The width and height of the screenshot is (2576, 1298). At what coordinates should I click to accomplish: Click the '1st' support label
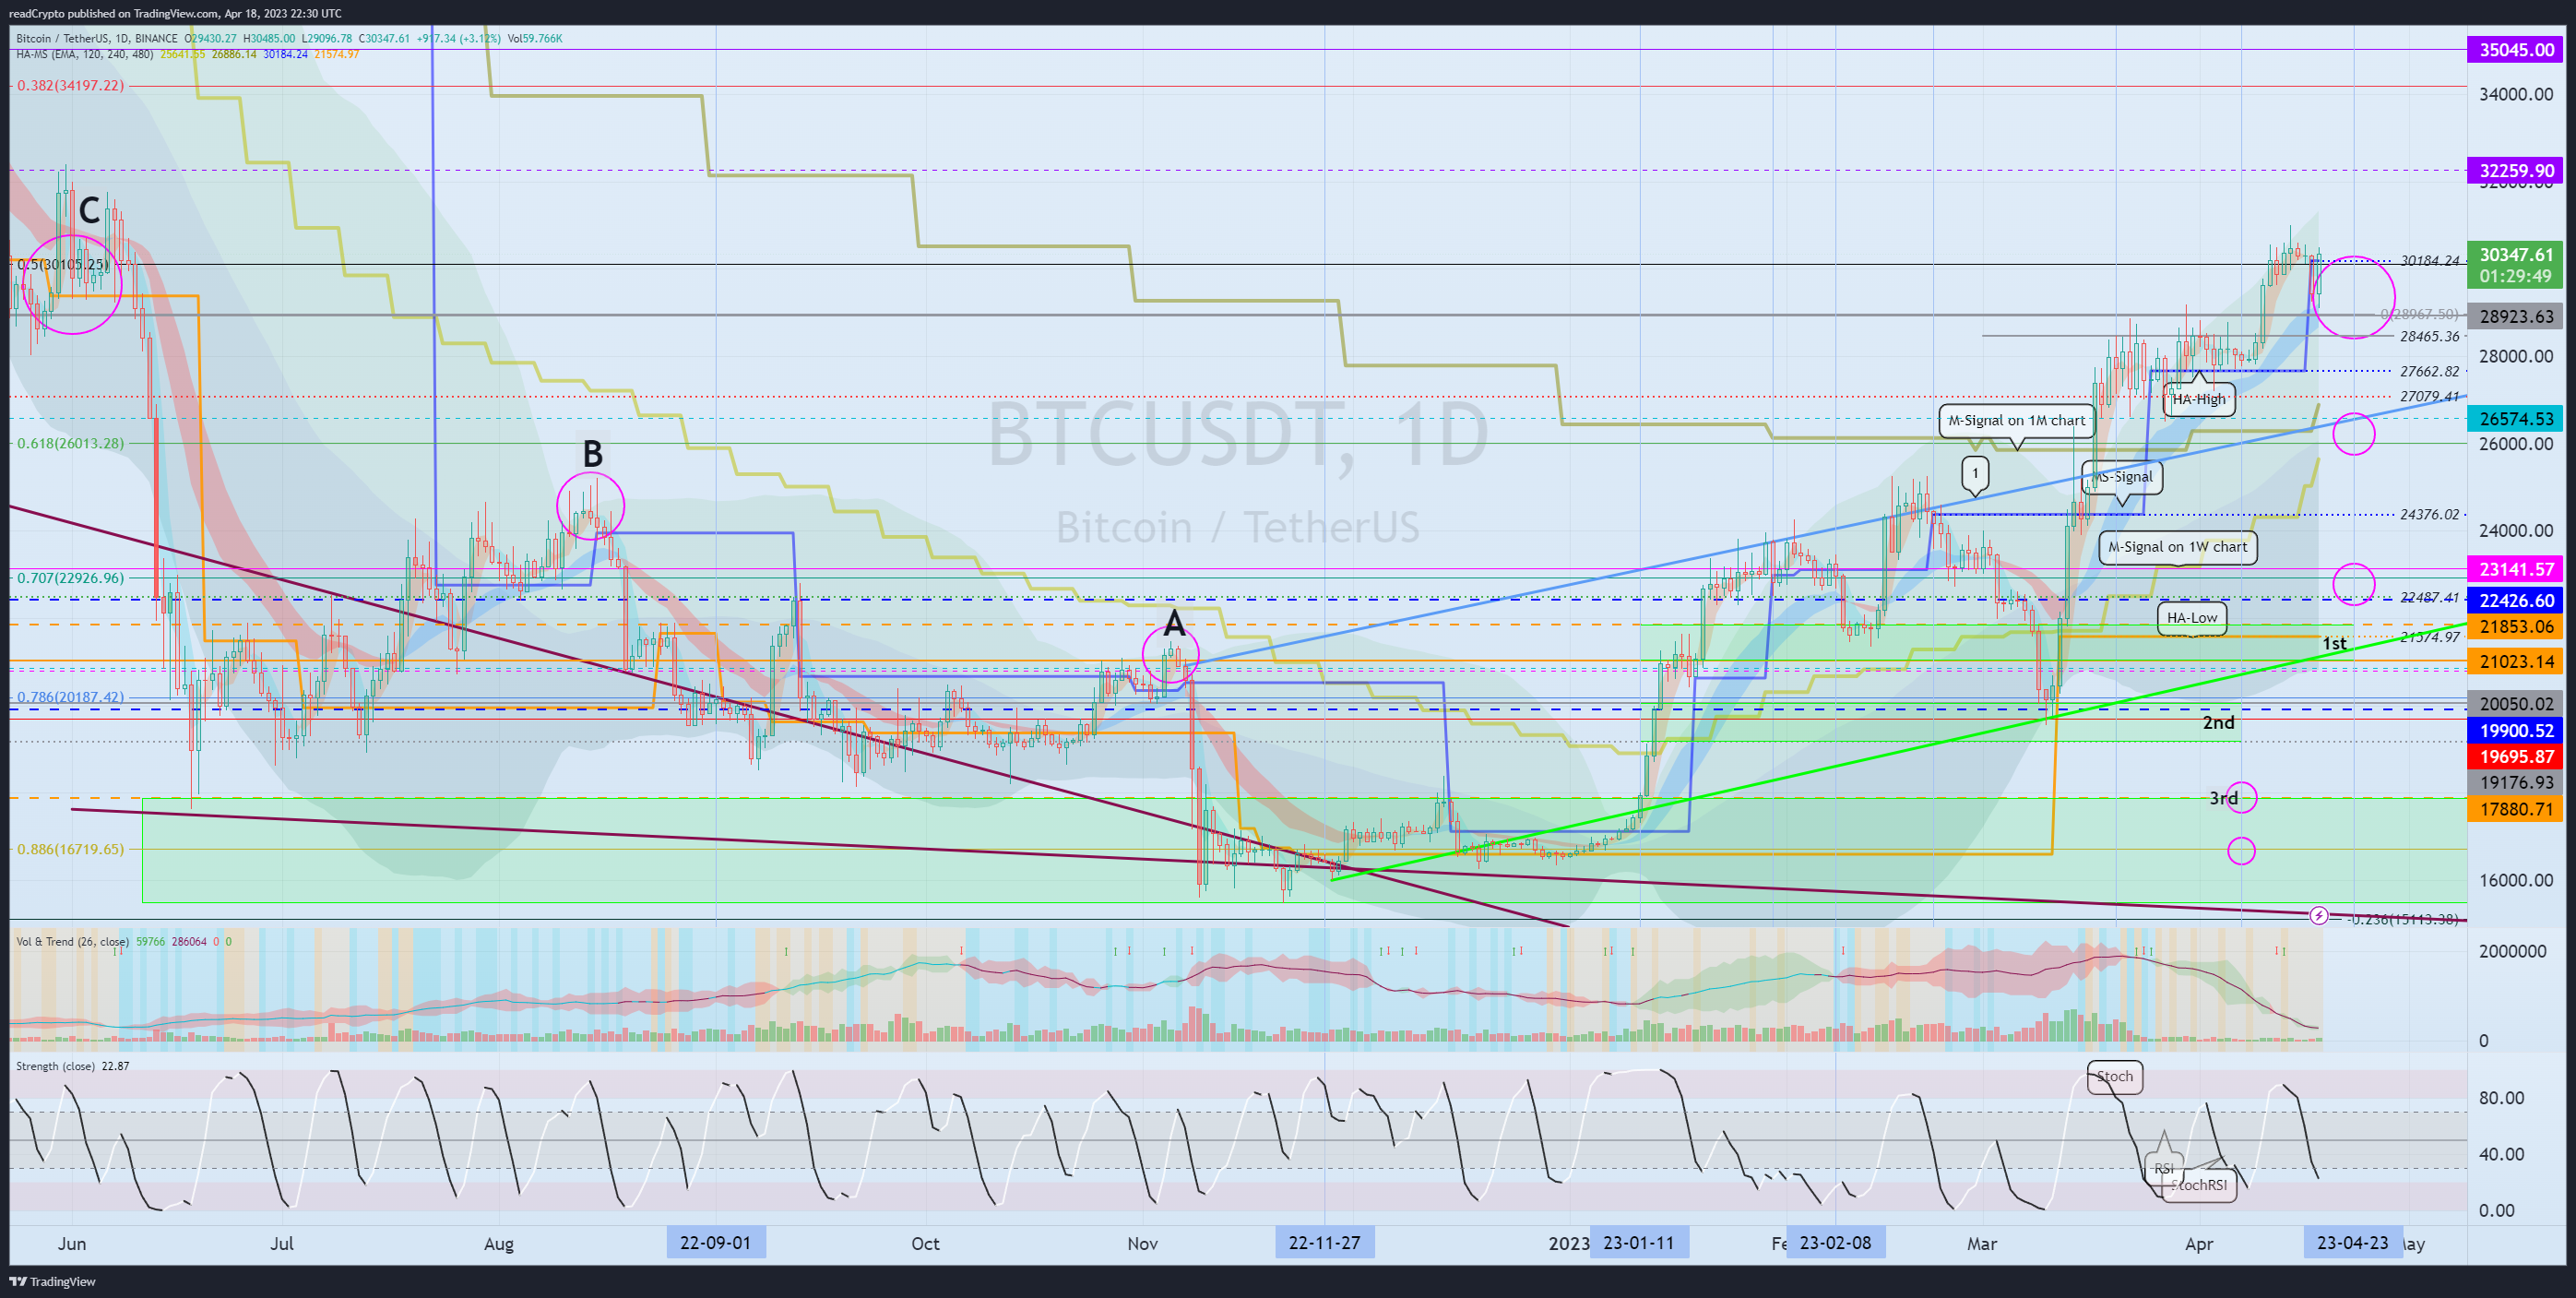[x=2334, y=644]
